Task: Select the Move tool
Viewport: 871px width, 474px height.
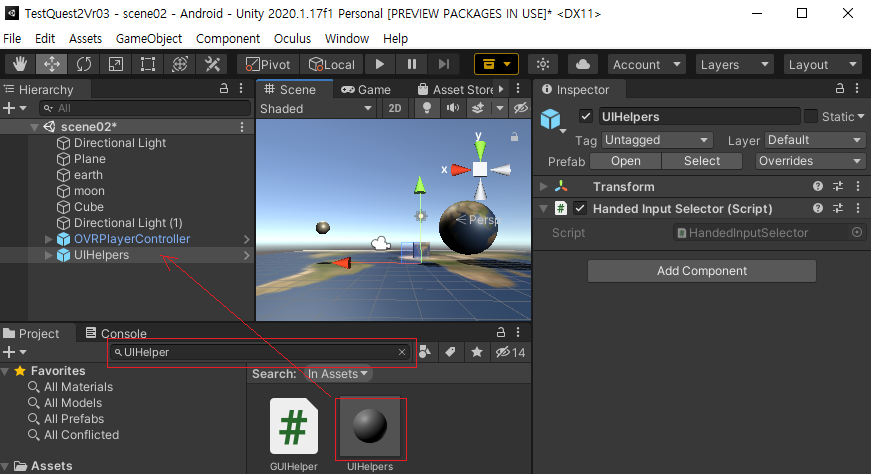Action: (x=52, y=64)
